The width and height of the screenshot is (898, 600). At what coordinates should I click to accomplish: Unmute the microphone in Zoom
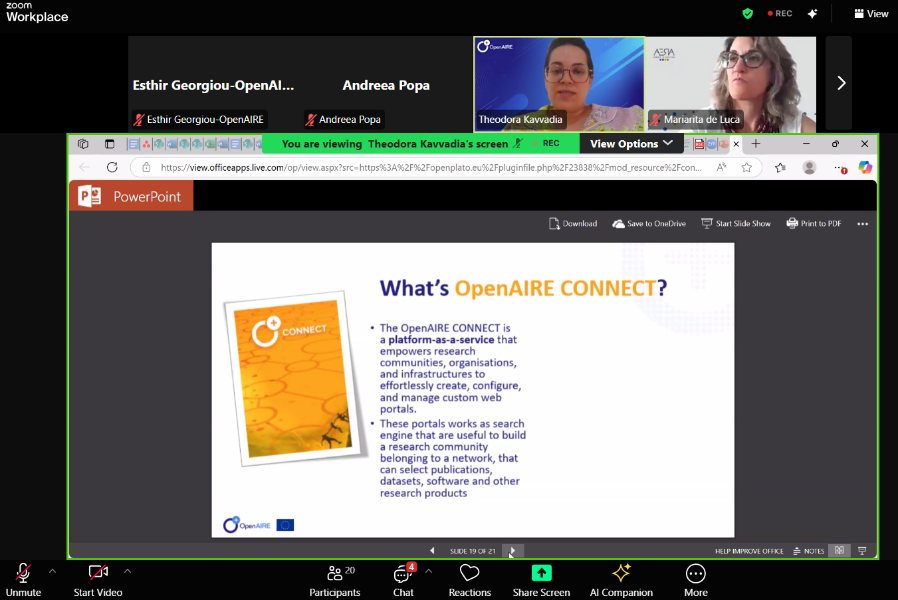[x=23, y=580]
